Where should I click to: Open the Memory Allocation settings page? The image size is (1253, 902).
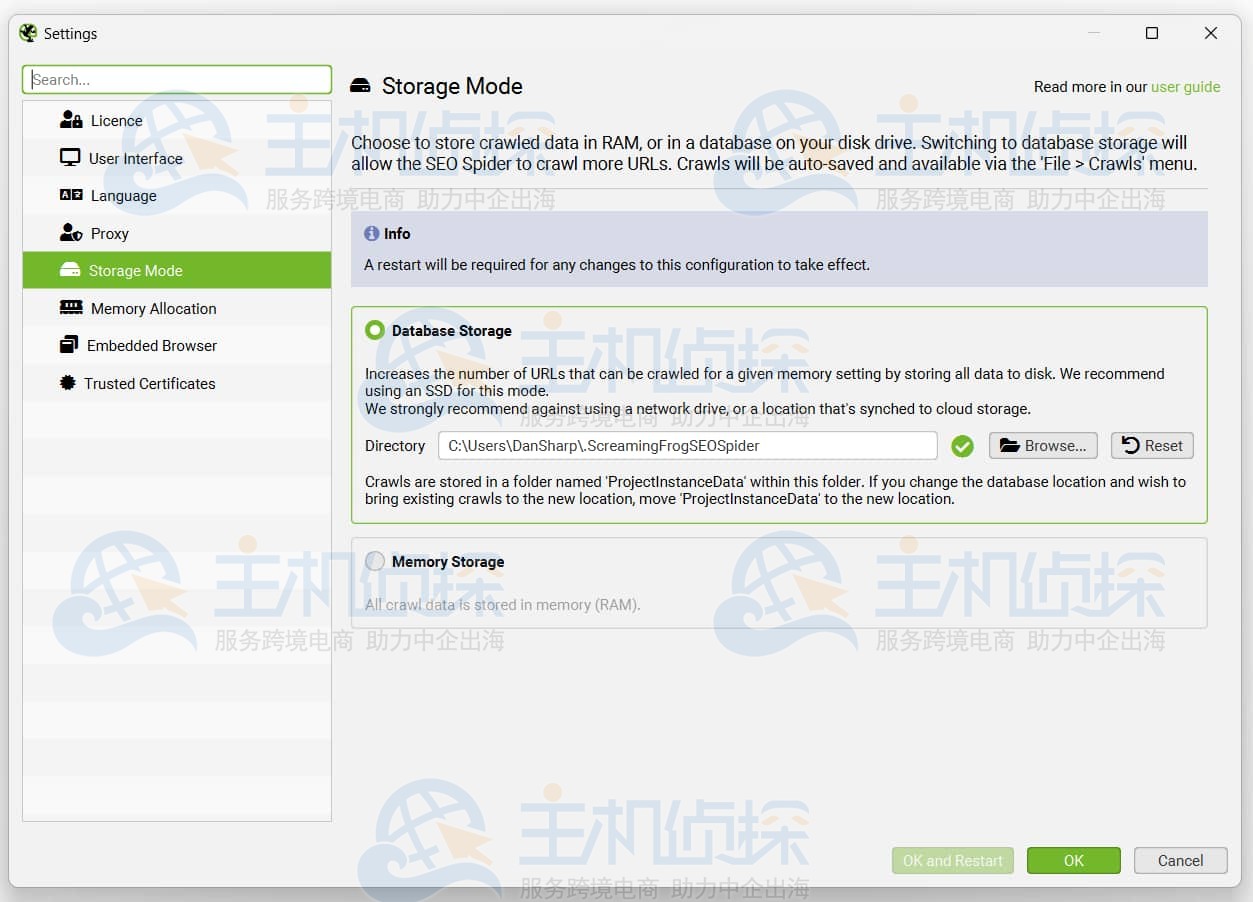tap(153, 308)
